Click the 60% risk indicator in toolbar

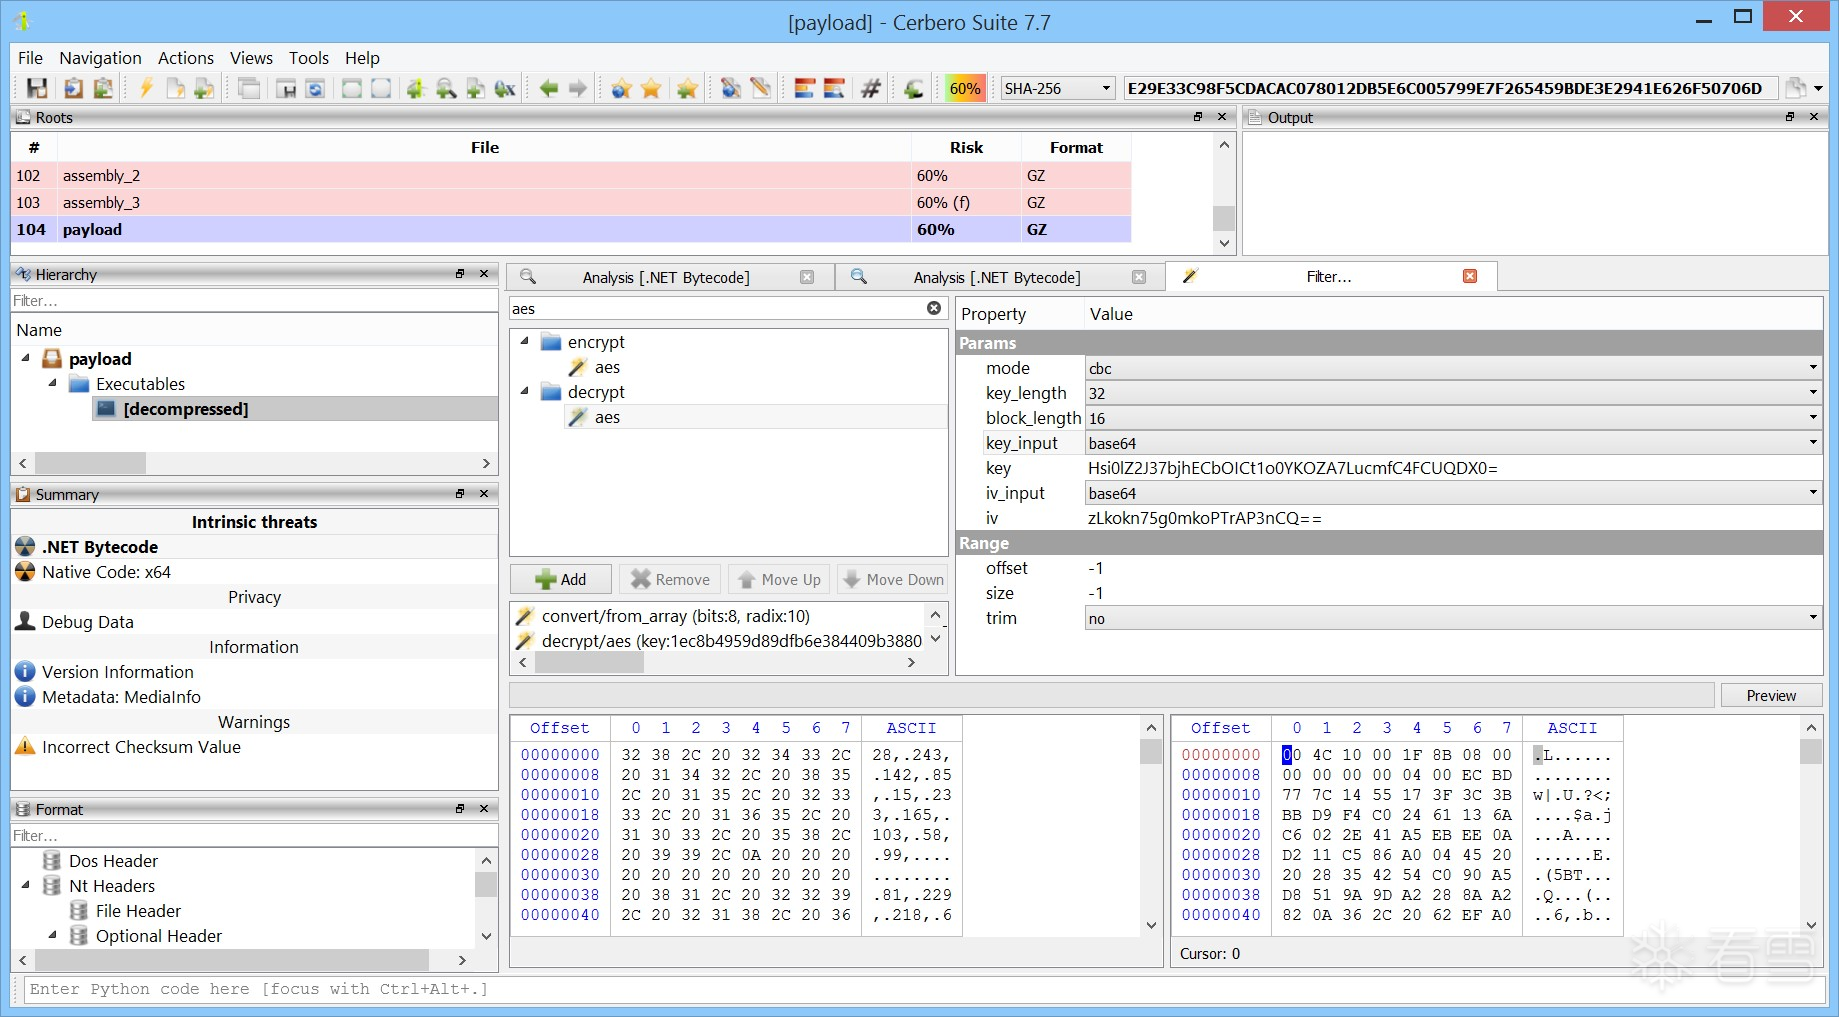(x=964, y=89)
